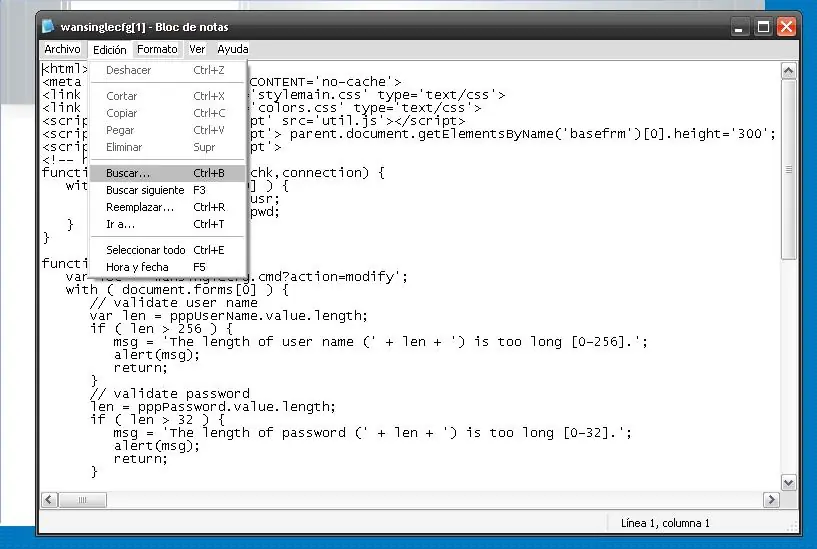The image size is (817, 549).
Task: Close the Edición menu
Action: coord(109,50)
